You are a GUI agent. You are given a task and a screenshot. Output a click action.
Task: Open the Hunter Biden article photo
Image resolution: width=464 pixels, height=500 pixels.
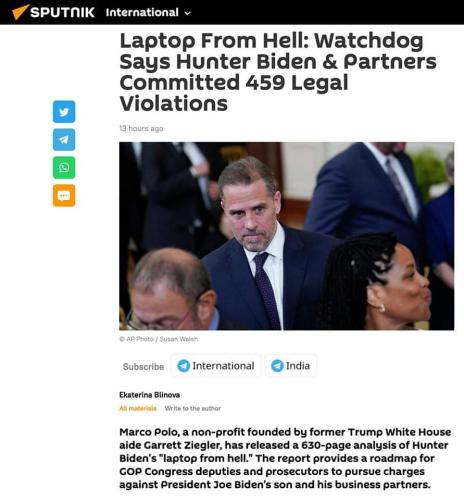(287, 236)
